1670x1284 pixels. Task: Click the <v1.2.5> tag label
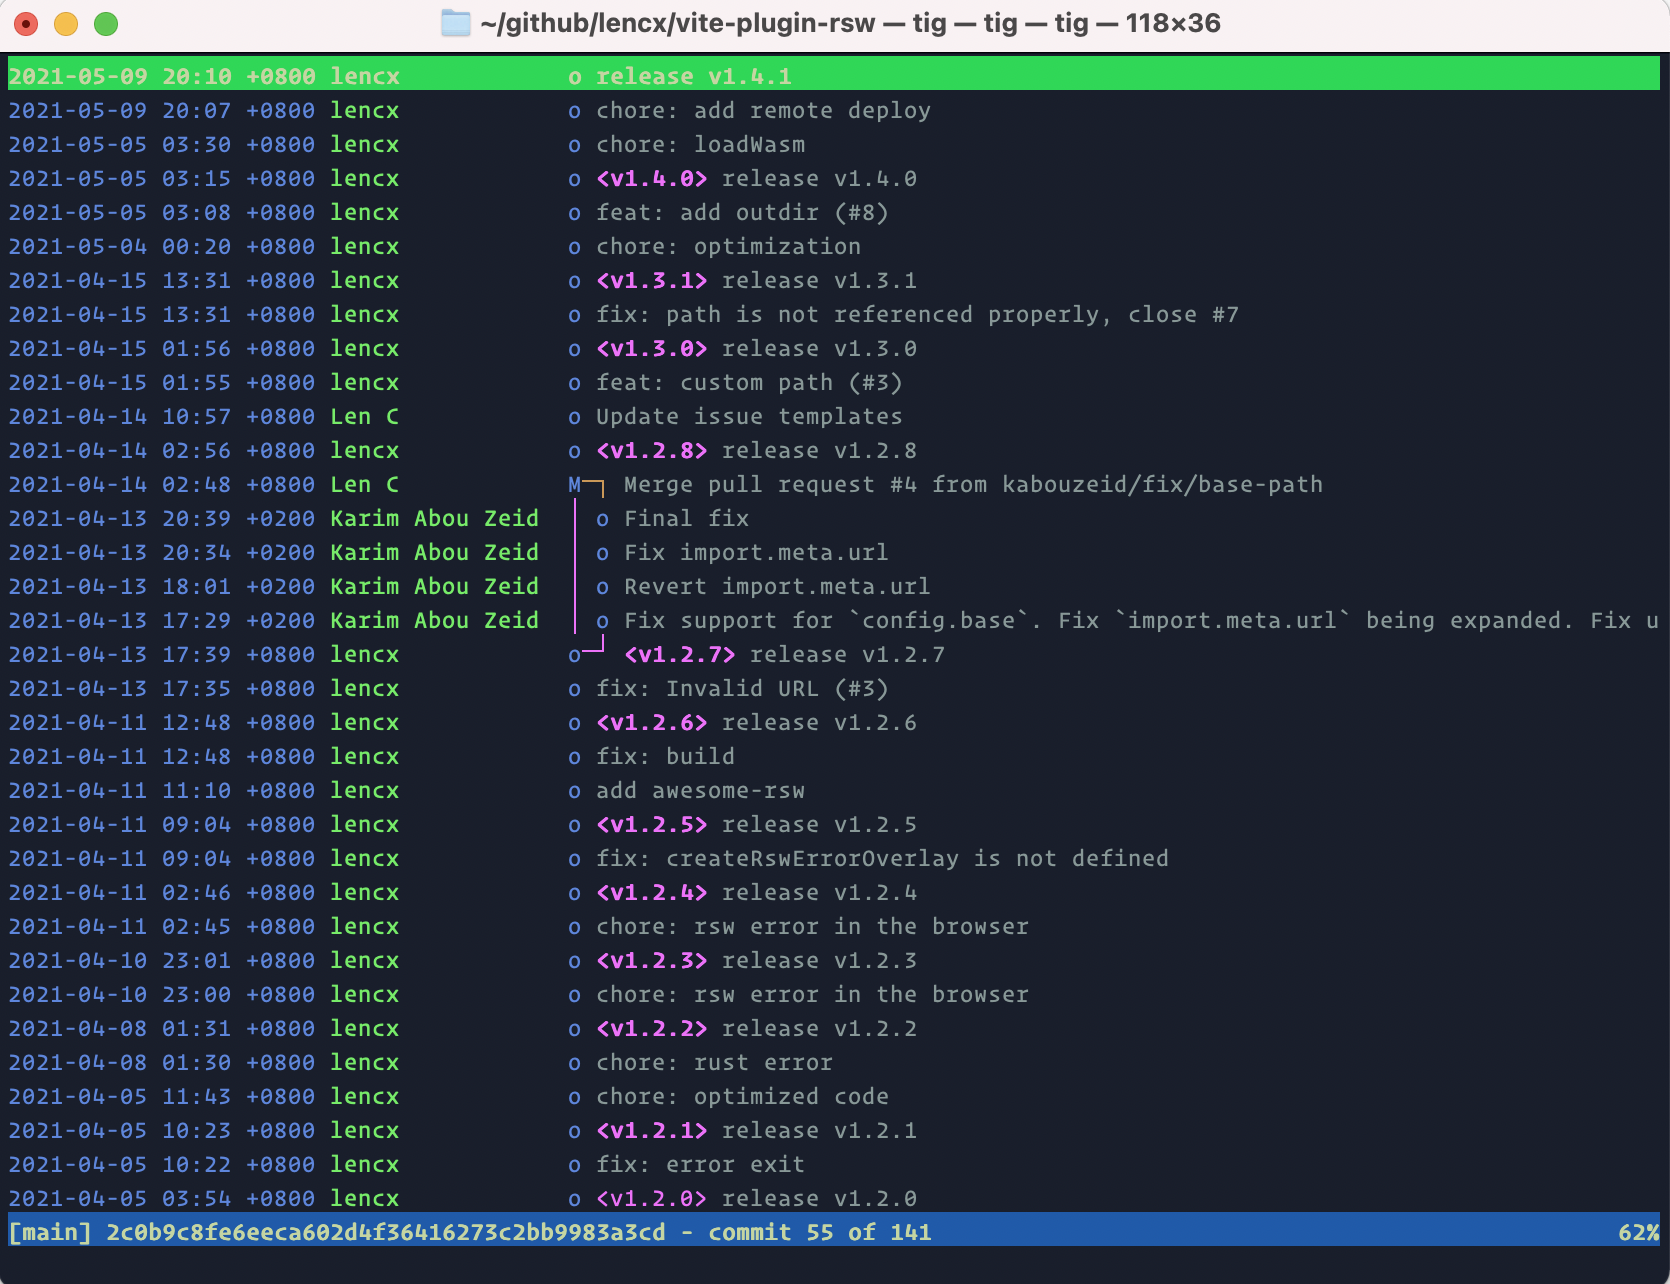652,824
